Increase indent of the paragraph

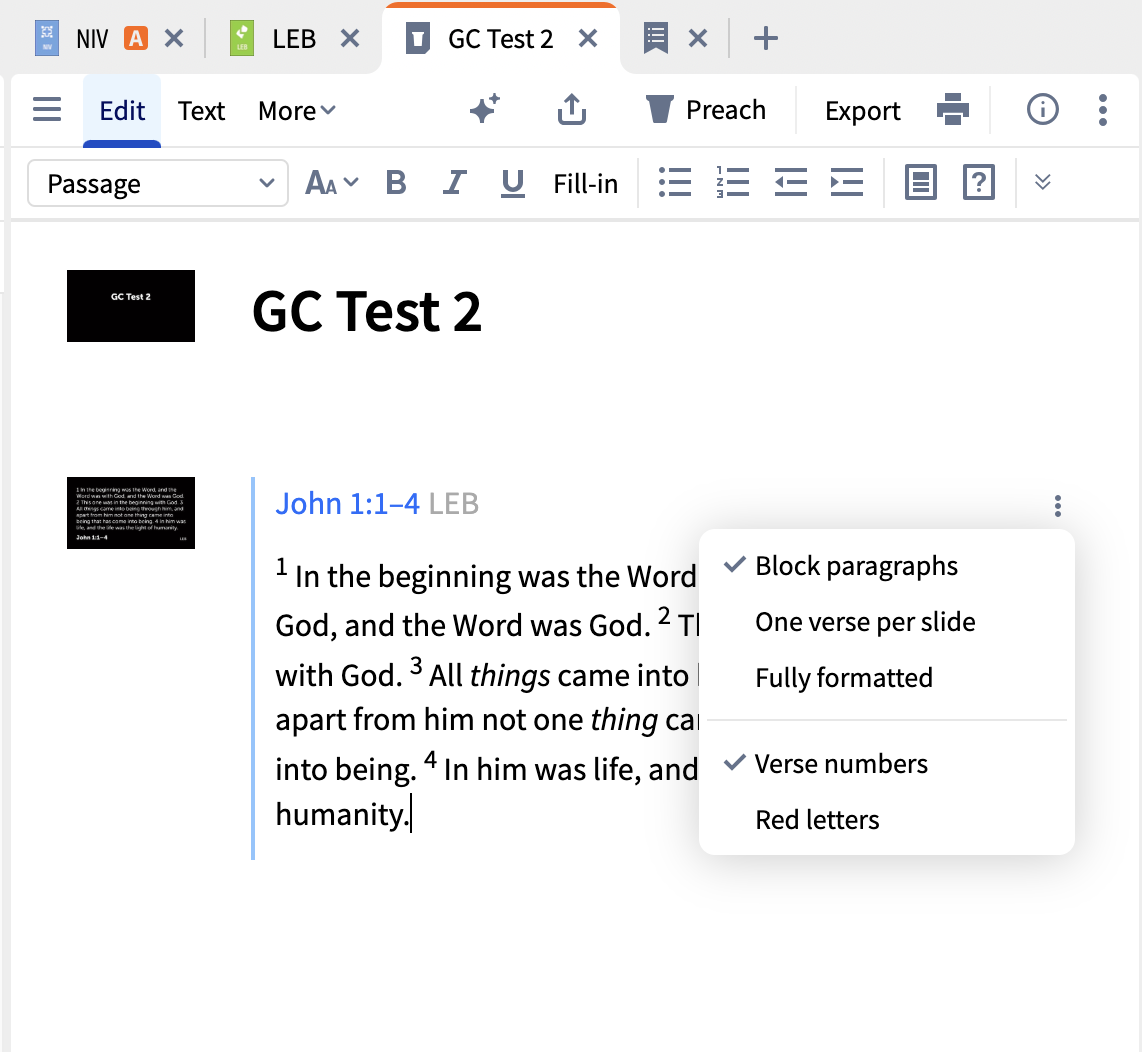pos(846,182)
